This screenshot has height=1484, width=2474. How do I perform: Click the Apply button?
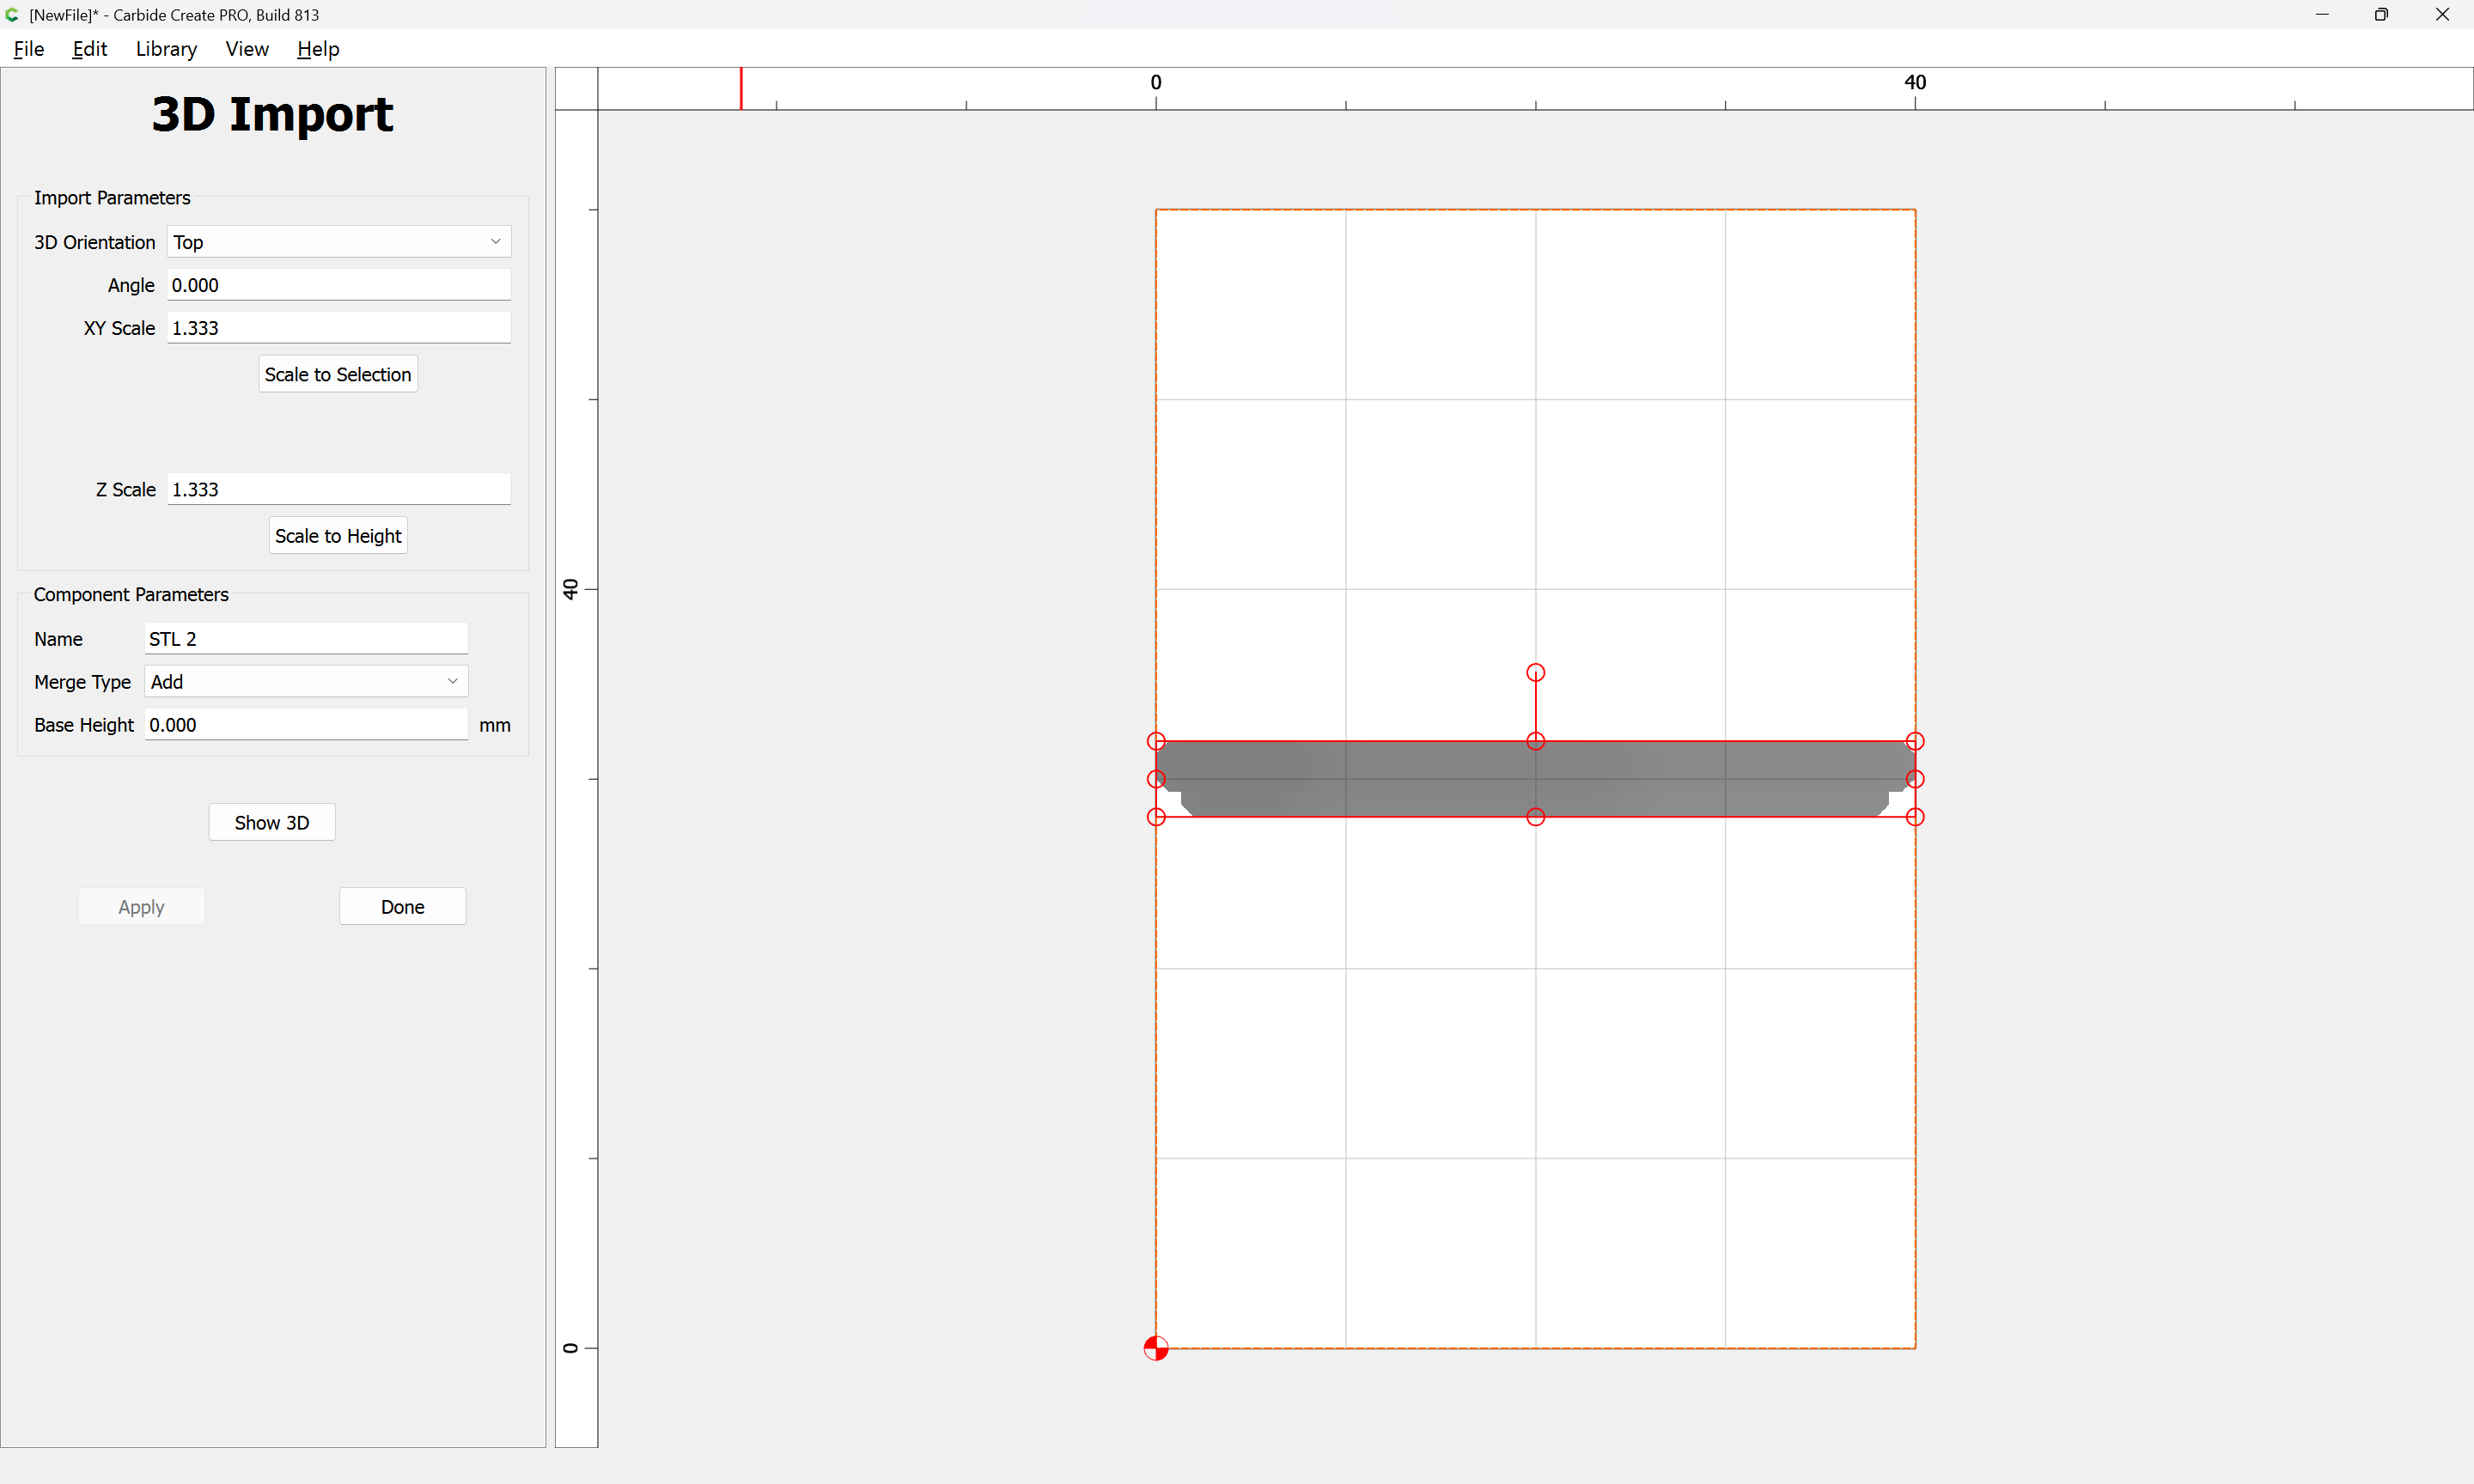point(141,907)
